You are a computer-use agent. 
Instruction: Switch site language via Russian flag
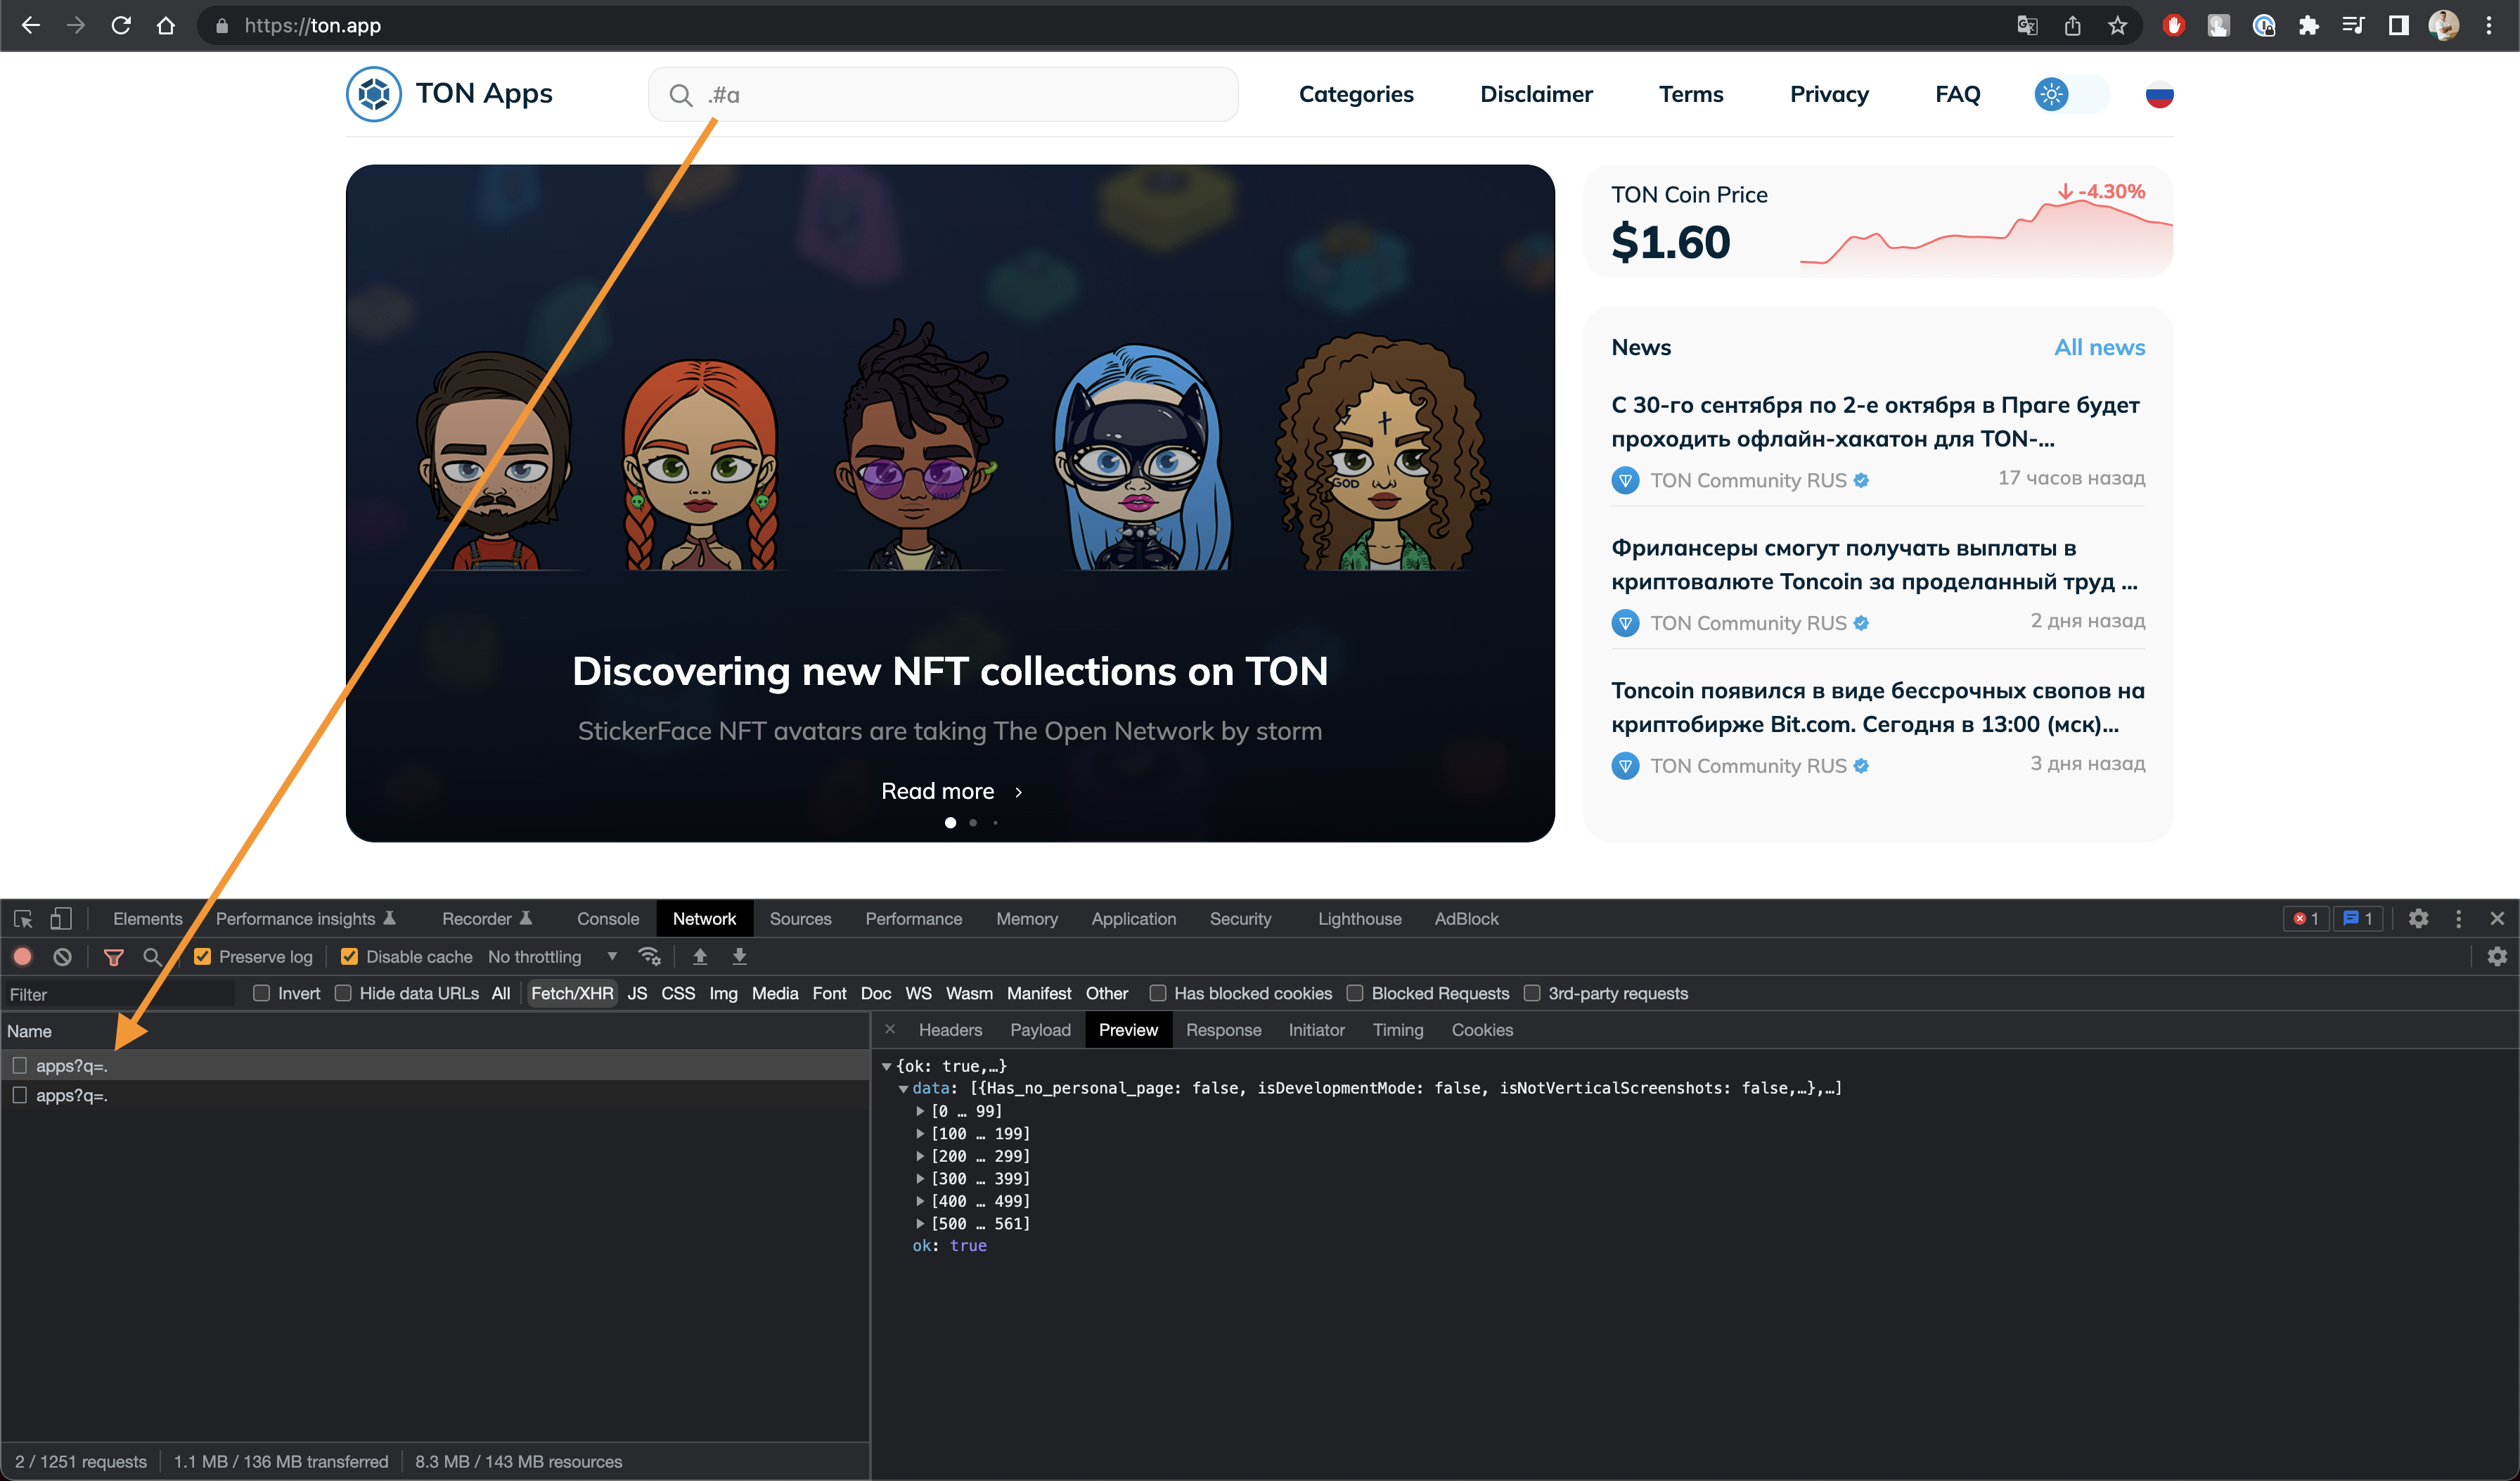coord(2160,93)
